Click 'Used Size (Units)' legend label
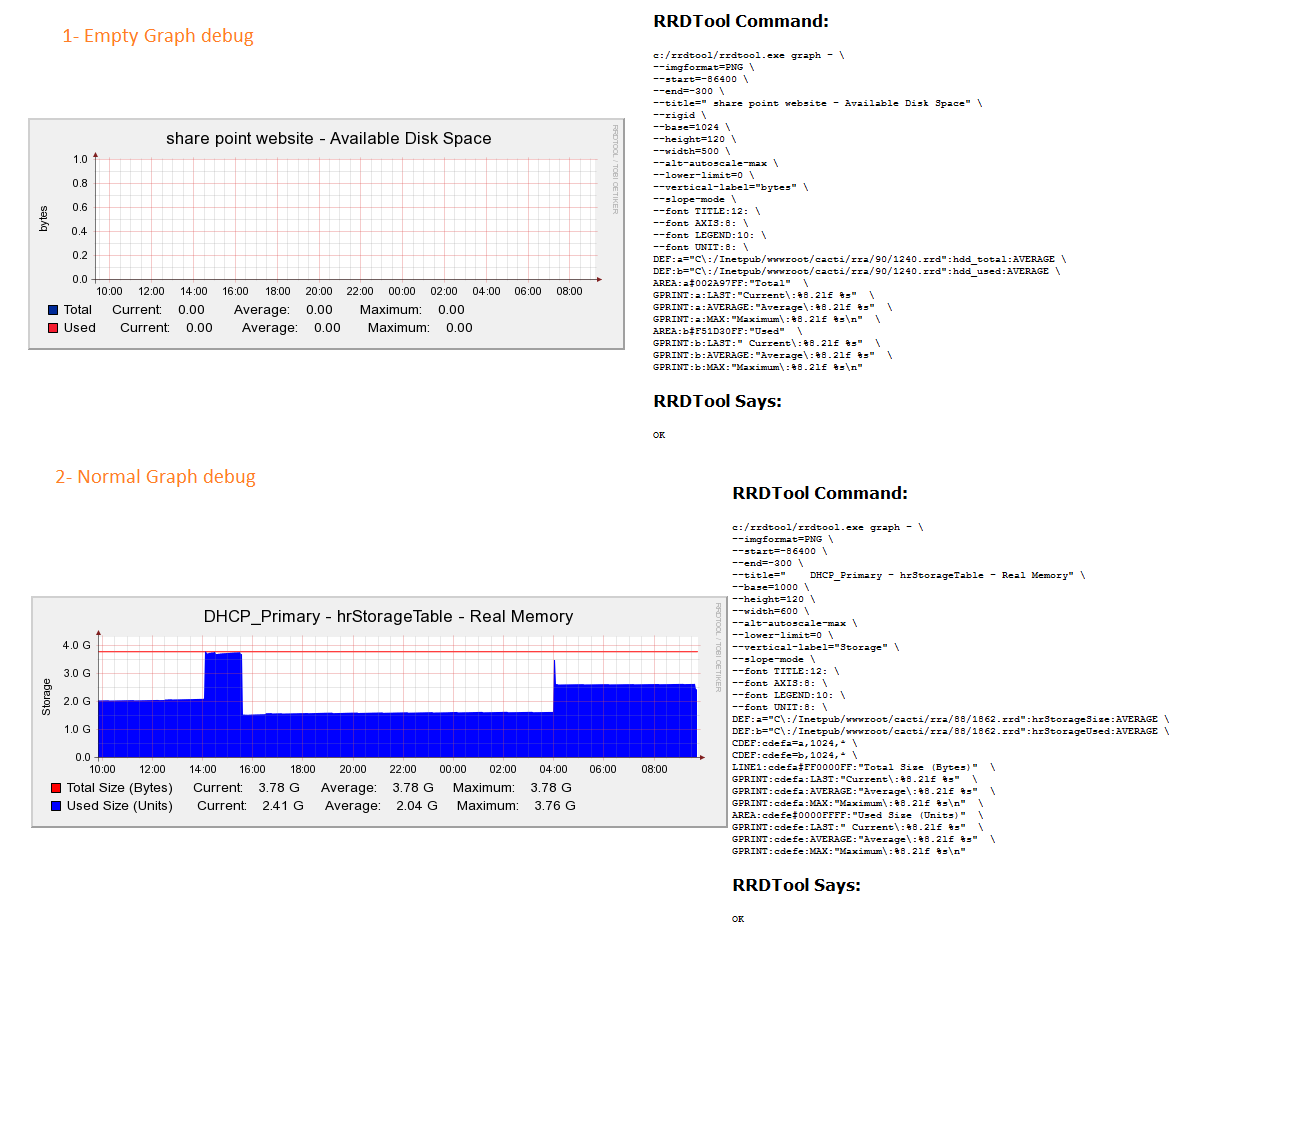This screenshot has width=1289, height=1134. pyautogui.click(x=120, y=806)
